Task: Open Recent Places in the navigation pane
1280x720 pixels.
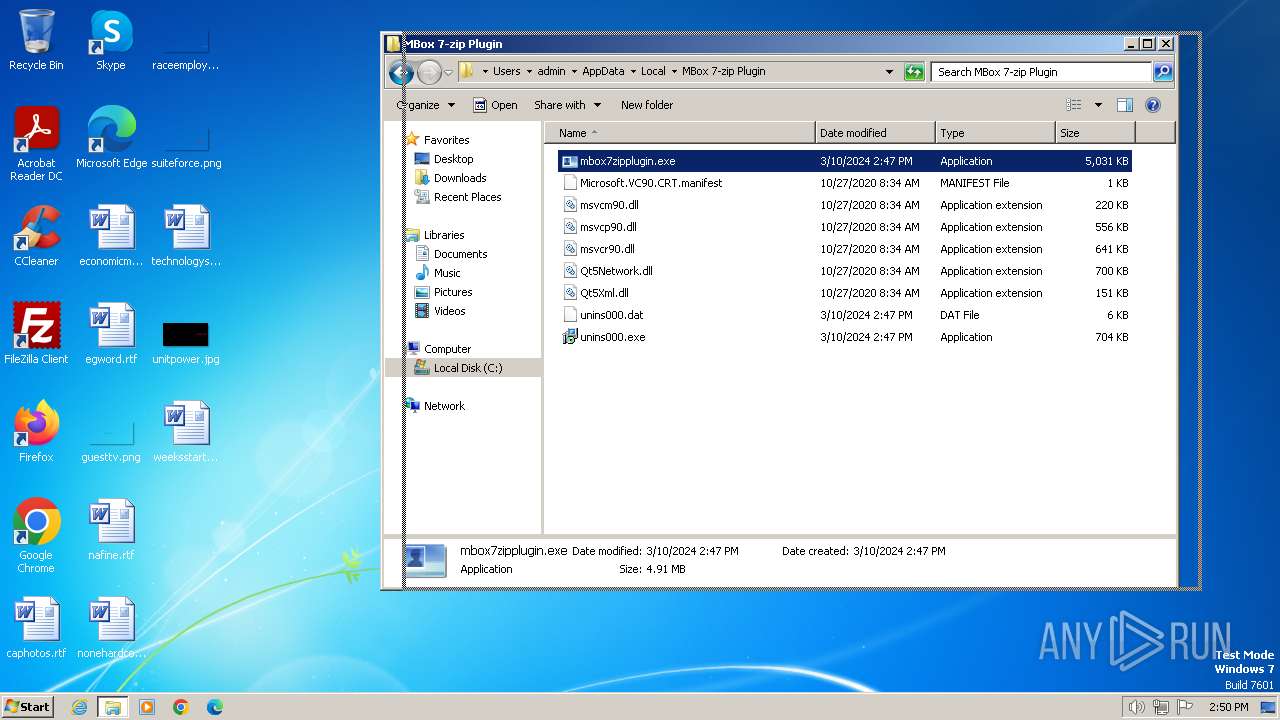Action: (x=467, y=197)
